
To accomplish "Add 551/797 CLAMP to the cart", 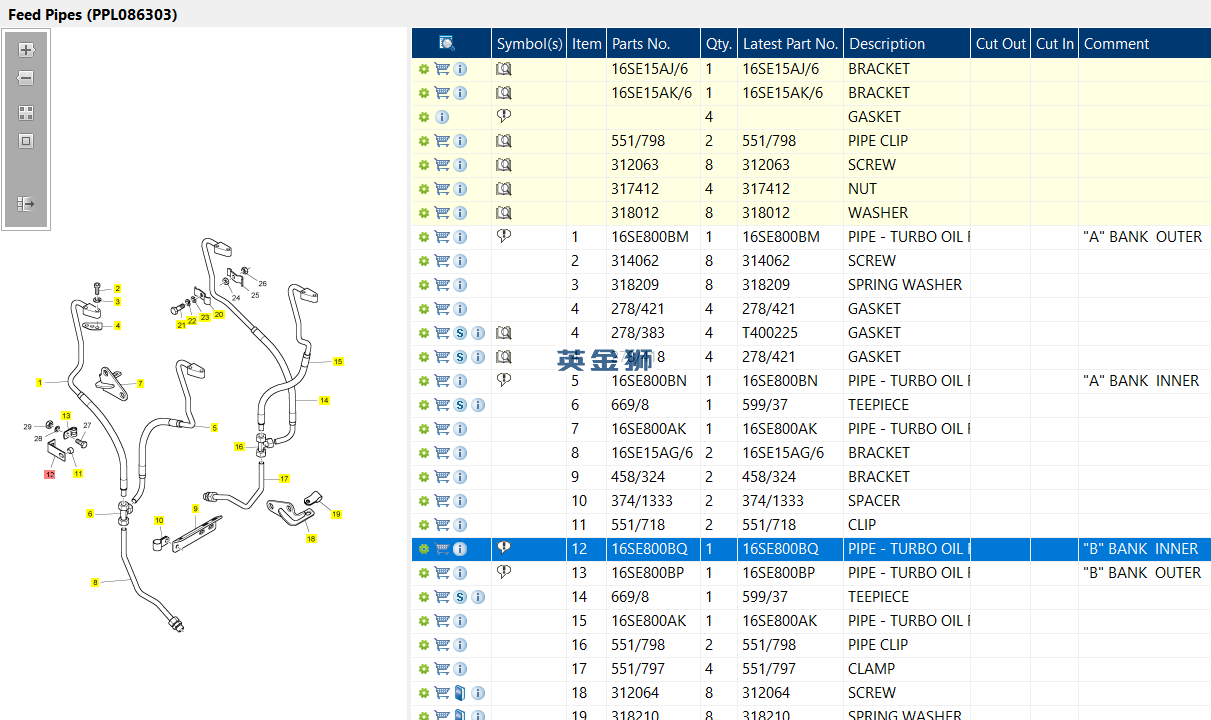I will click(441, 669).
